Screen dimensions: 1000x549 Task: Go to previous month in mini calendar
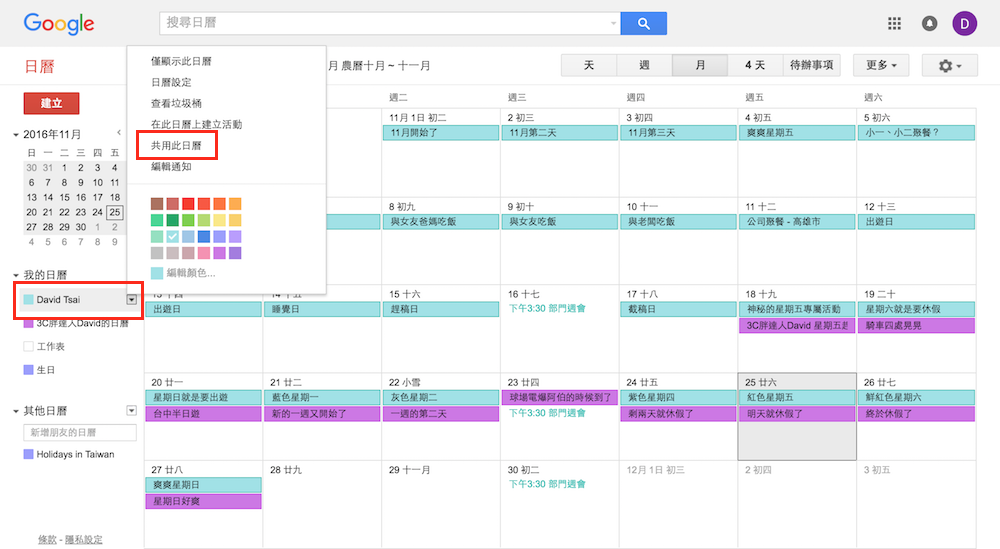click(x=118, y=133)
